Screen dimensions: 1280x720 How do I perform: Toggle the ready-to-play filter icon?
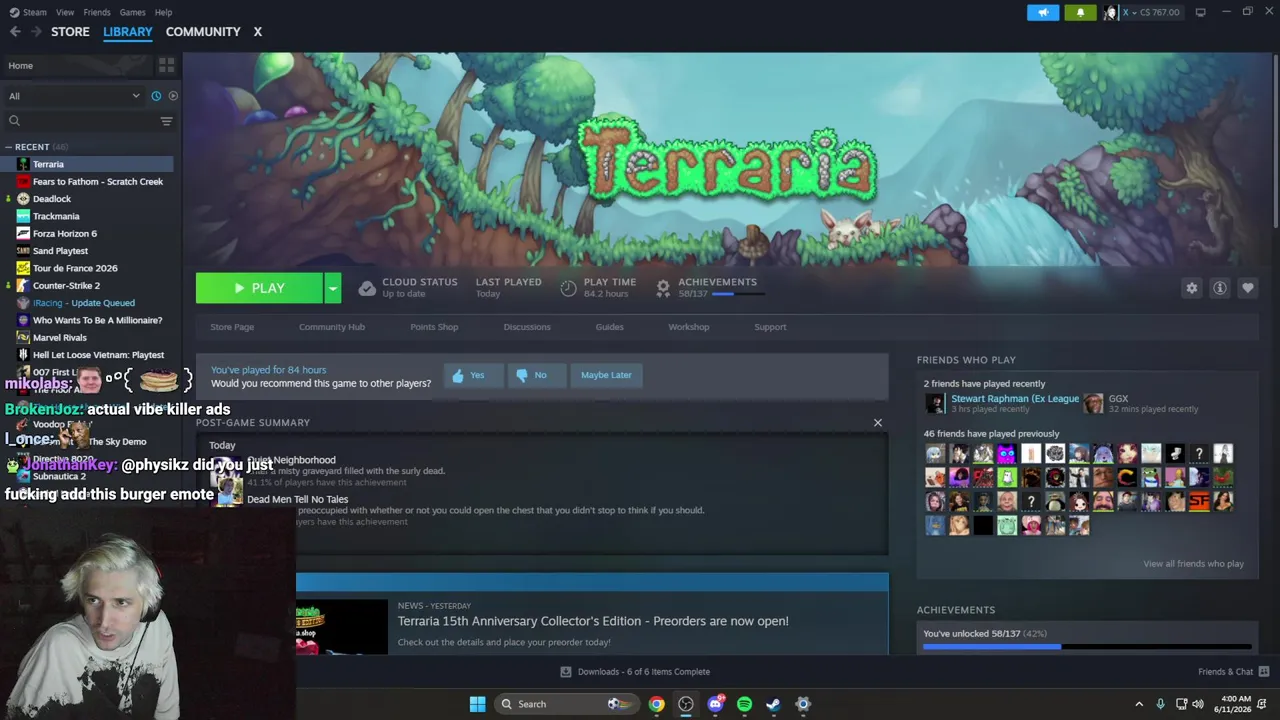tap(173, 96)
